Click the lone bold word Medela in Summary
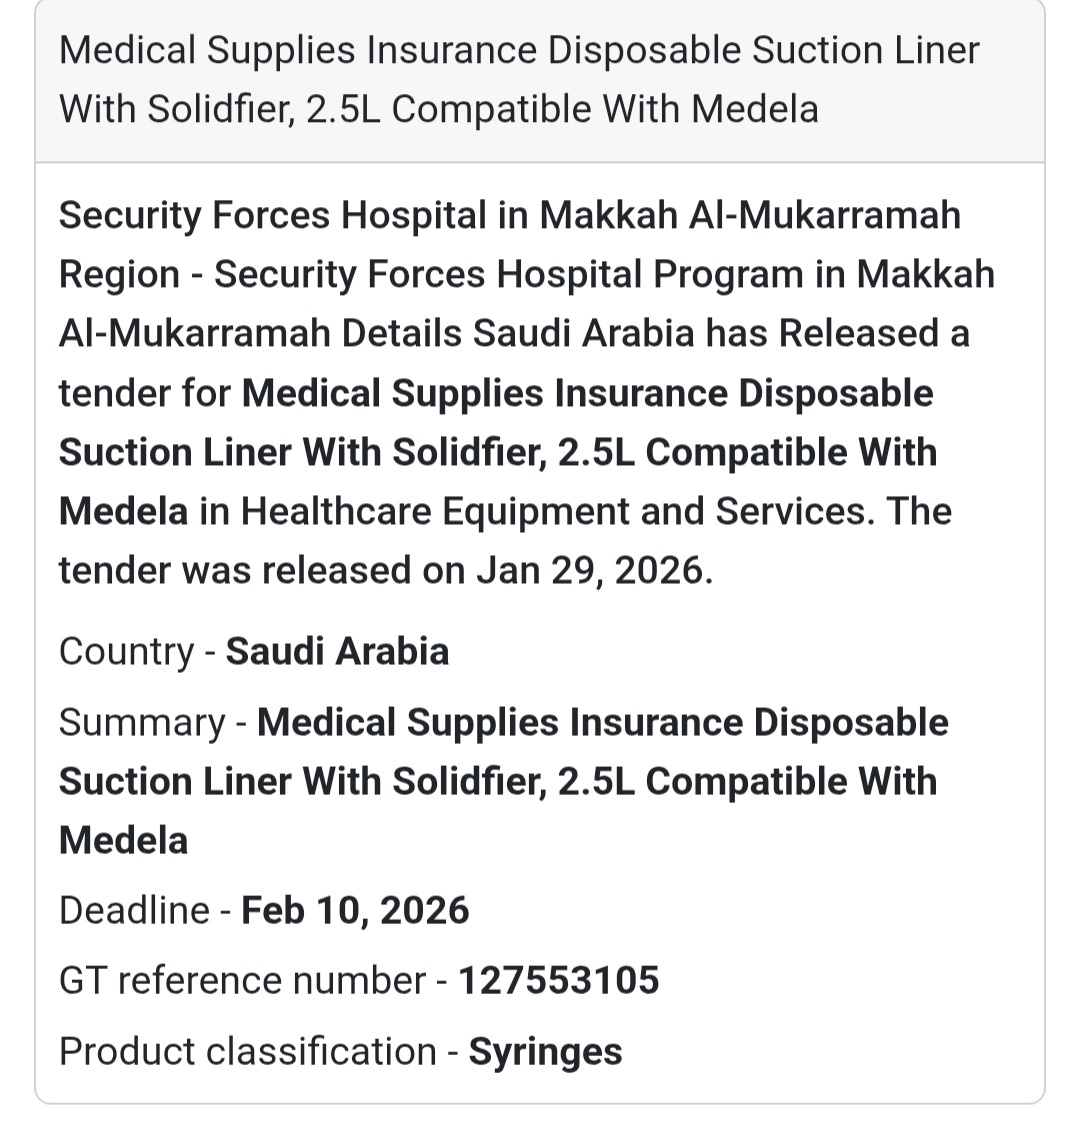The image size is (1080, 1123). (123, 840)
